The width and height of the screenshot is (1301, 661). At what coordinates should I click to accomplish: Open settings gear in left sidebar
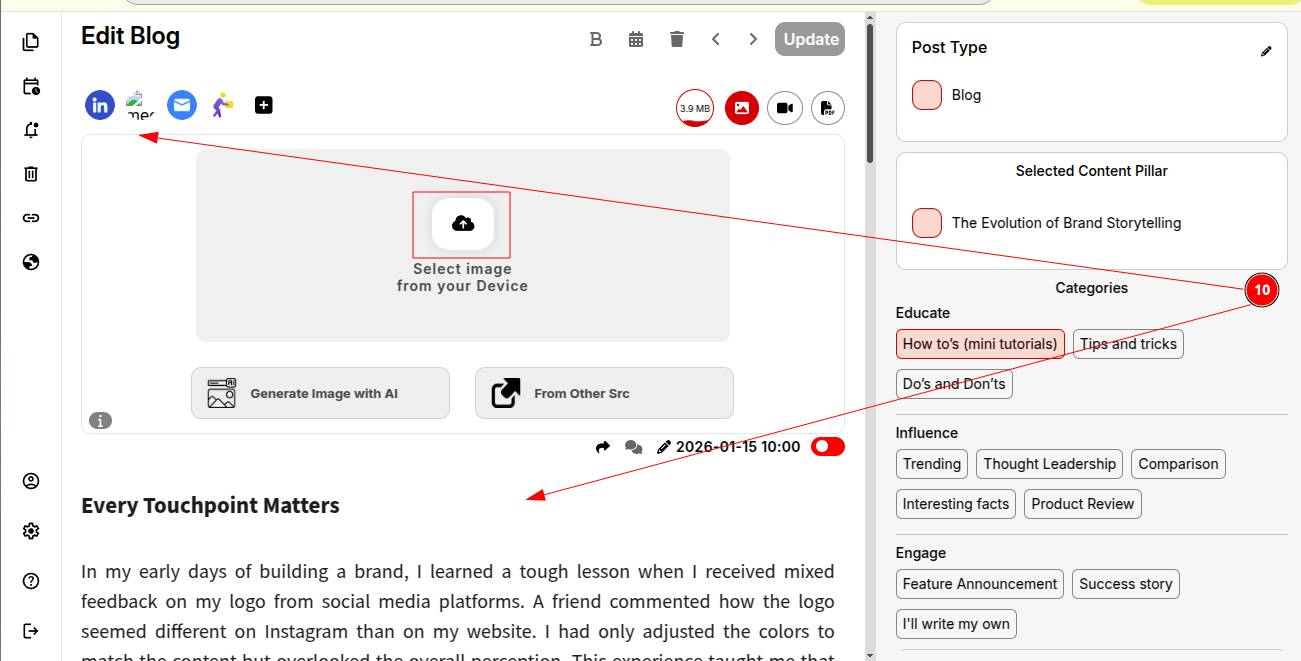tap(31, 531)
